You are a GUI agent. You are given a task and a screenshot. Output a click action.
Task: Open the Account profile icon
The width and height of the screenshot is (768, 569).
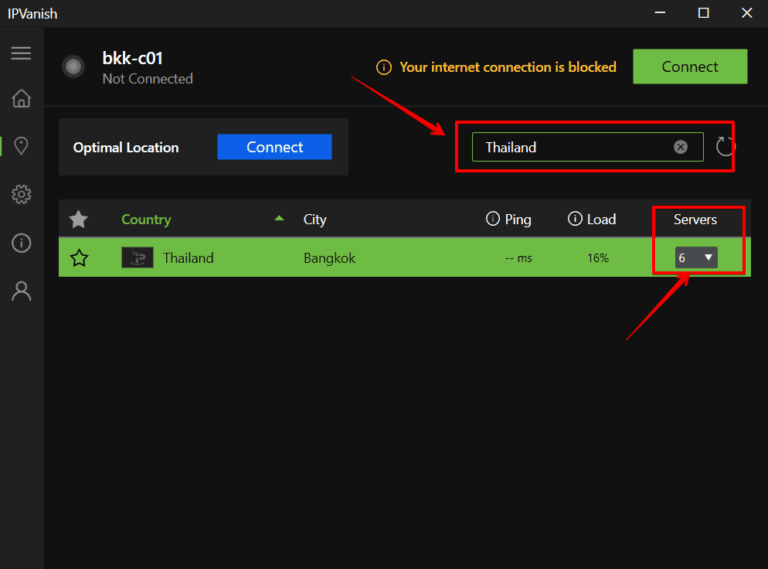point(21,291)
